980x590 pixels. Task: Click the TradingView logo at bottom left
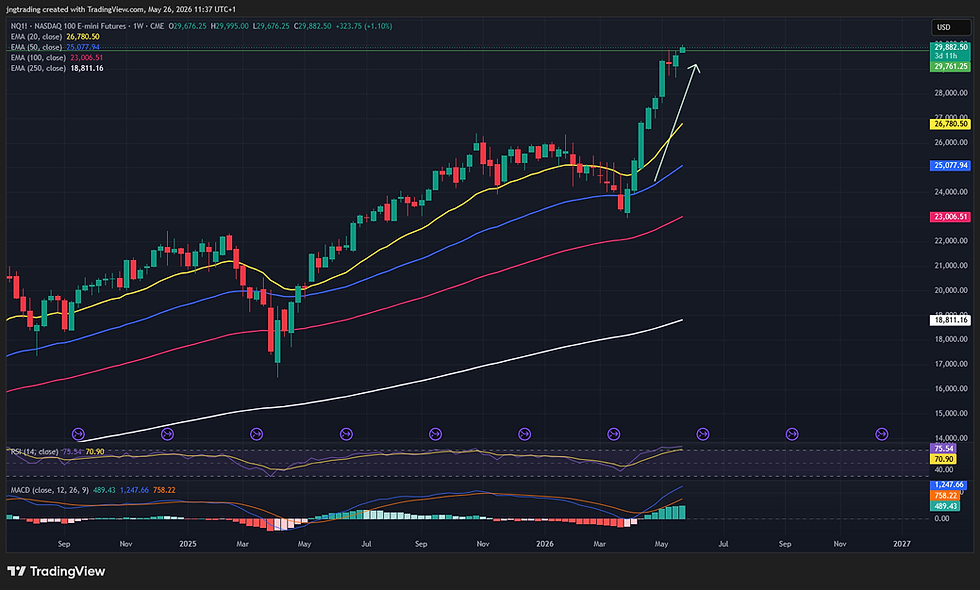click(x=56, y=571)
